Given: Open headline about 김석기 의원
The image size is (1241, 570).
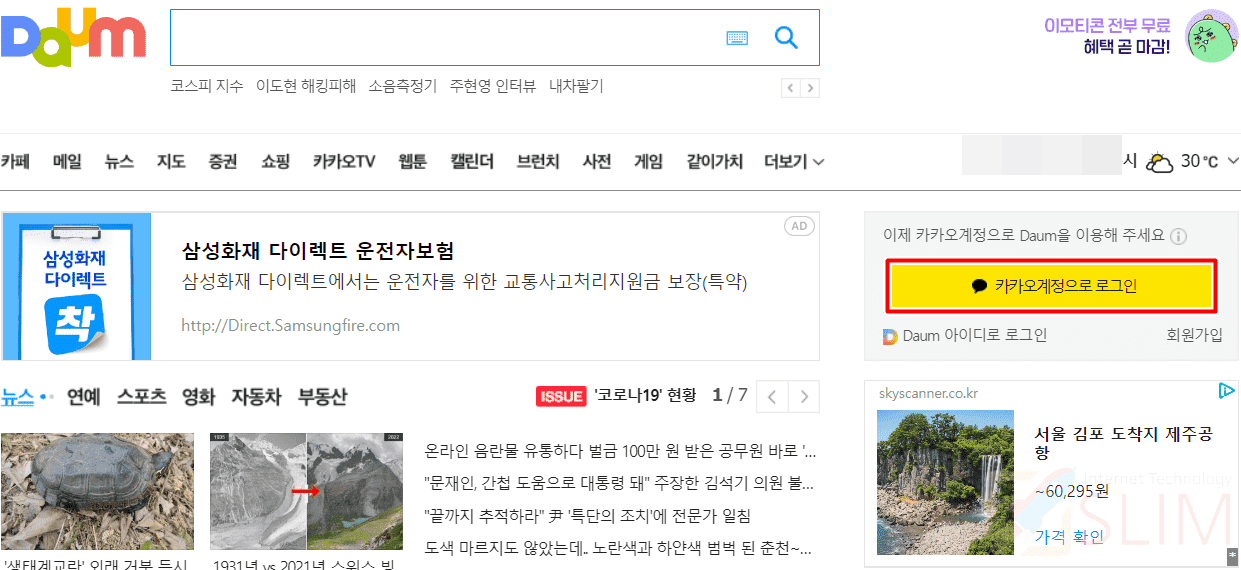Looking at the screenshot, I should pyautogui.click(x=620, y=484).
